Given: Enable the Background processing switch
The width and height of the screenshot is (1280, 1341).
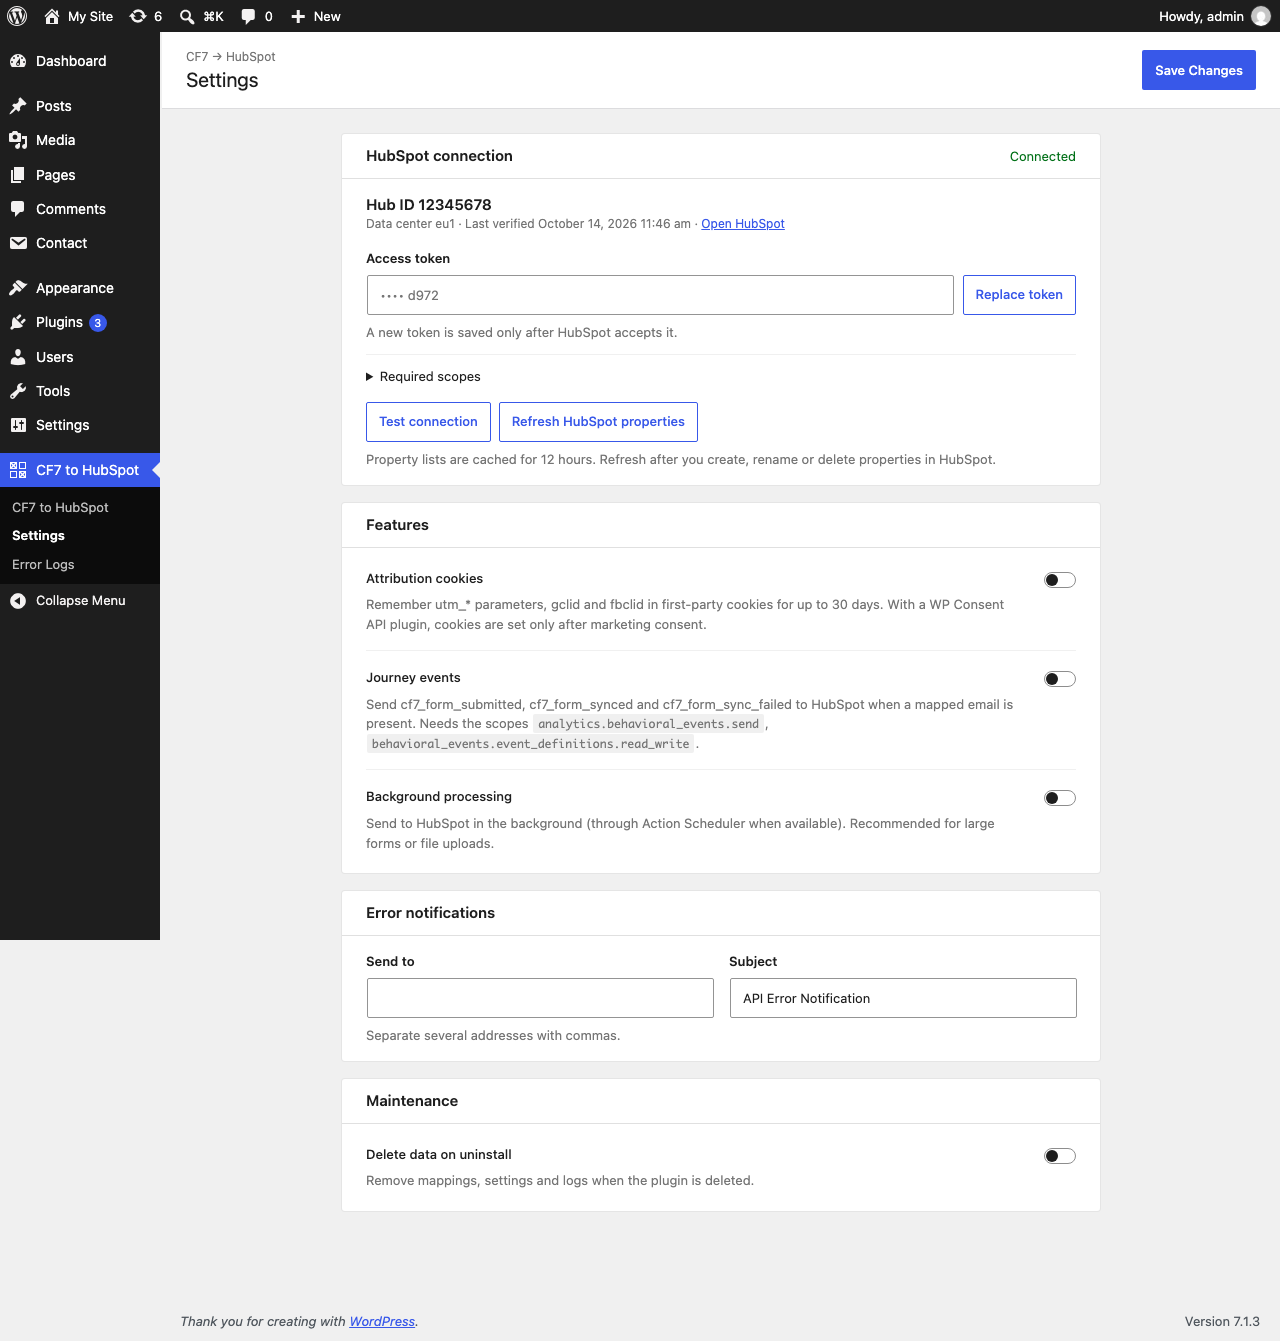Looking at the screenshot, I should click(1060, 798).
